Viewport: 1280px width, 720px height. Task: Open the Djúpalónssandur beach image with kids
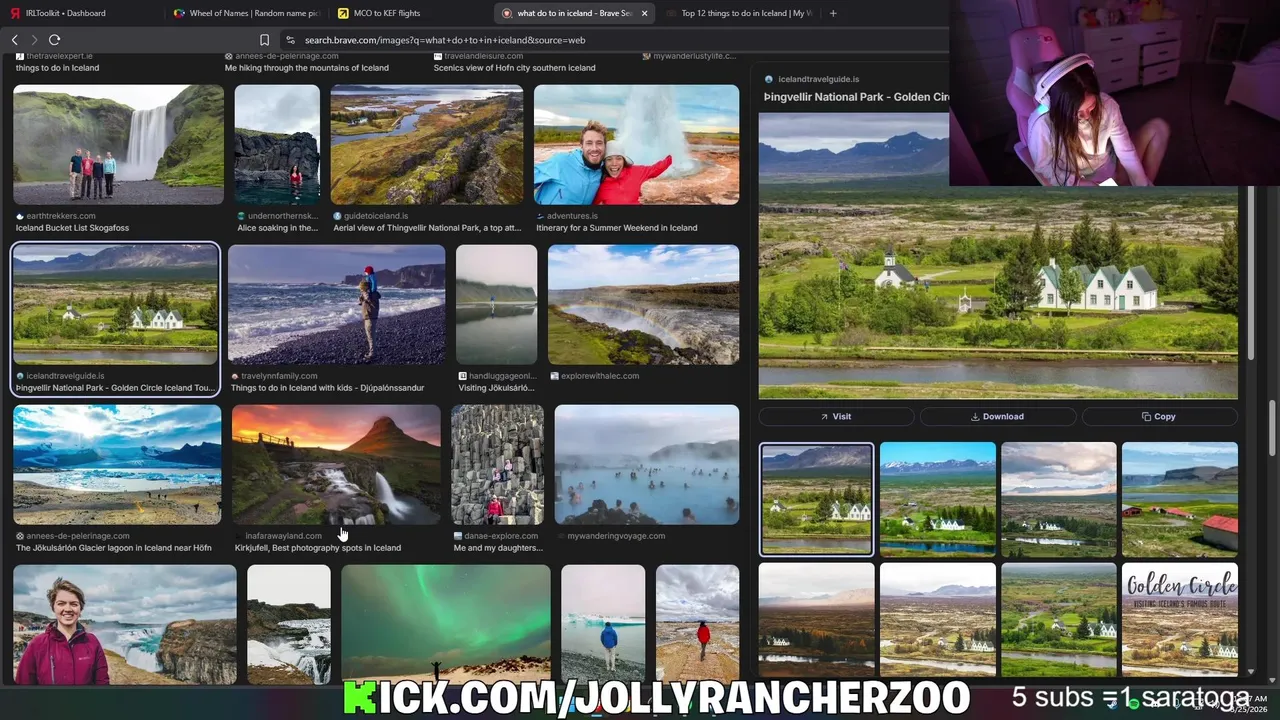point(336,305)
